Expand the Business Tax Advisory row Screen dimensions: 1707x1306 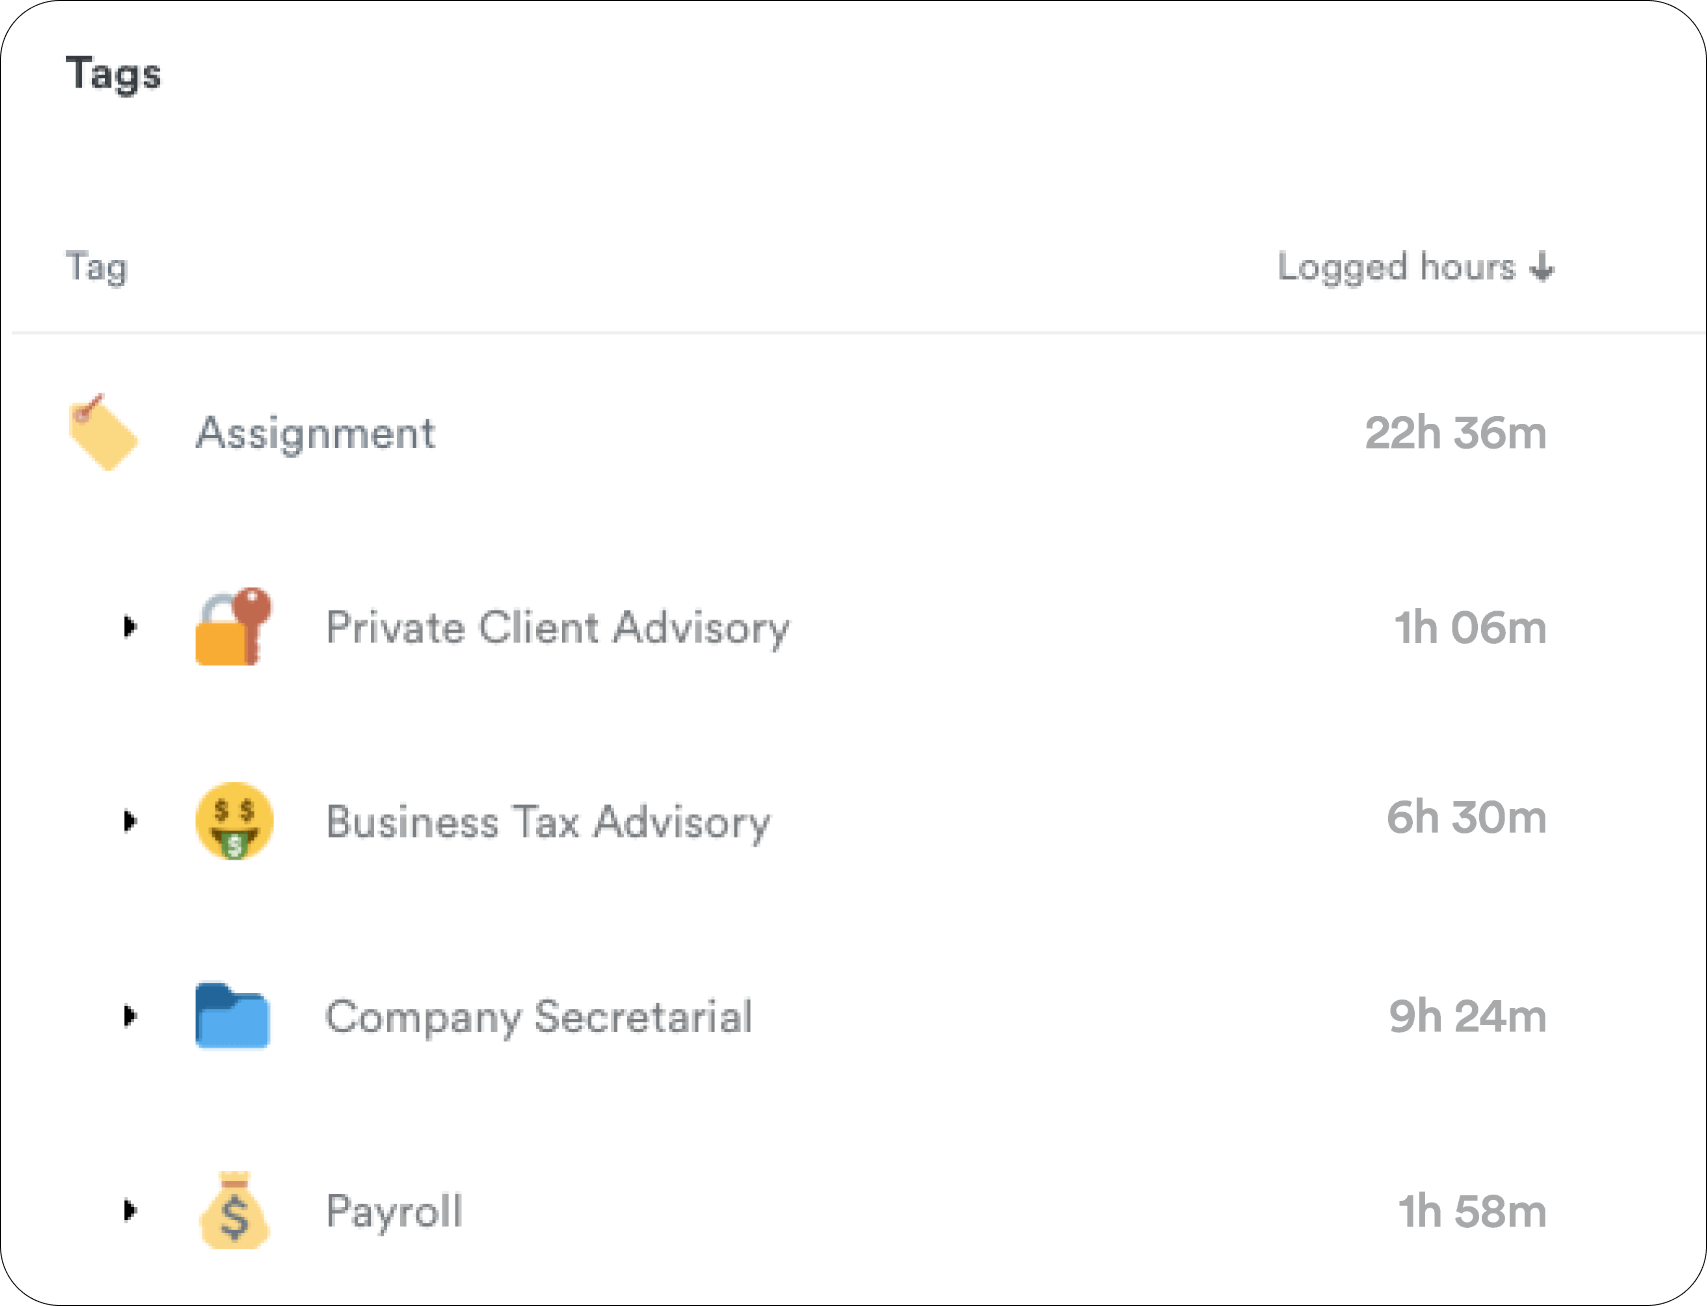(x=129, y=821)
